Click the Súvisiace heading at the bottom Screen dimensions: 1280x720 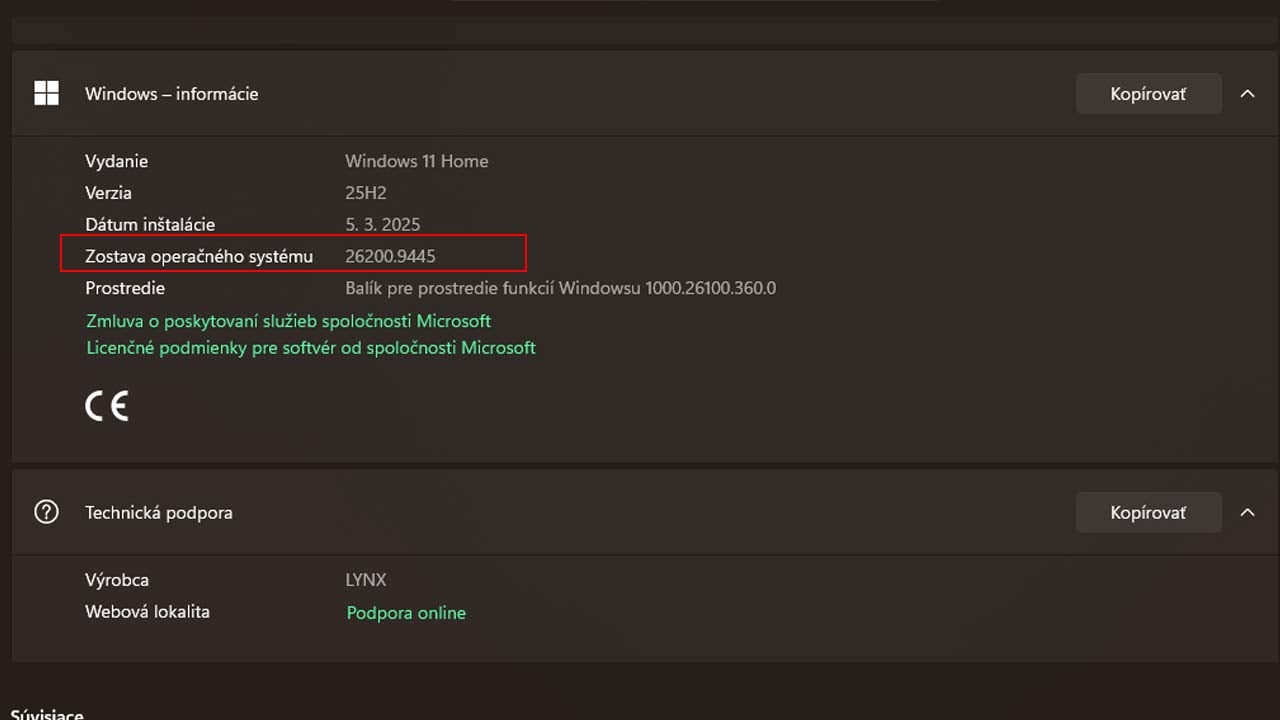click(x=47, y=714)
